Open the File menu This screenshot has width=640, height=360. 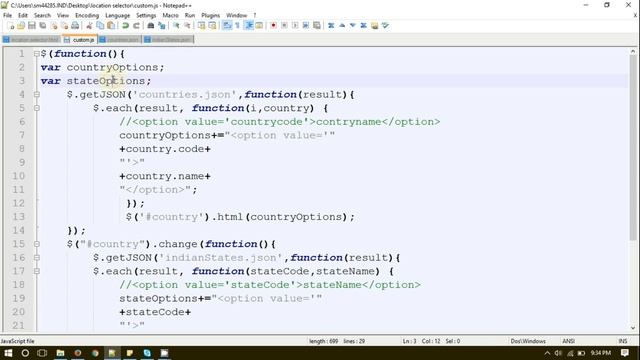click(7, 16)
